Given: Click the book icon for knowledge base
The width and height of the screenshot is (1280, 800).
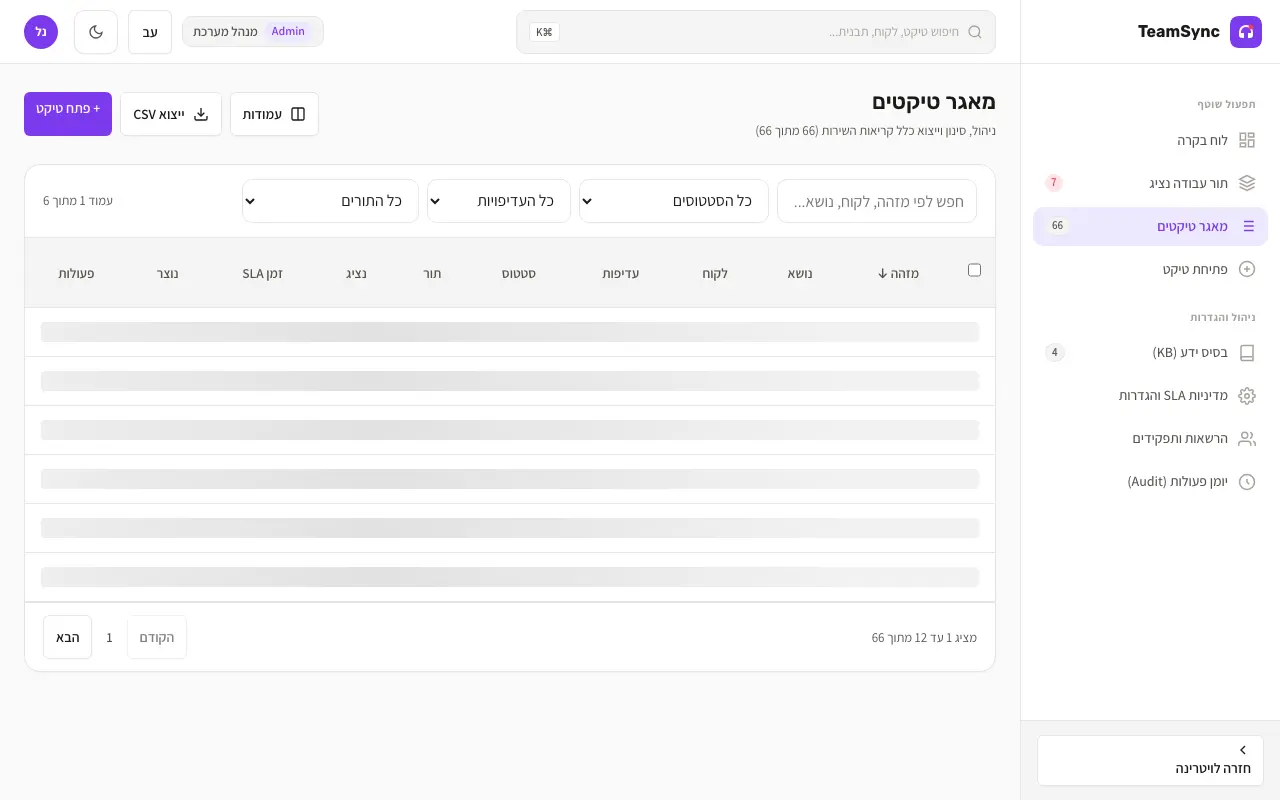Looking at the screenshot, I should 1247,353.
